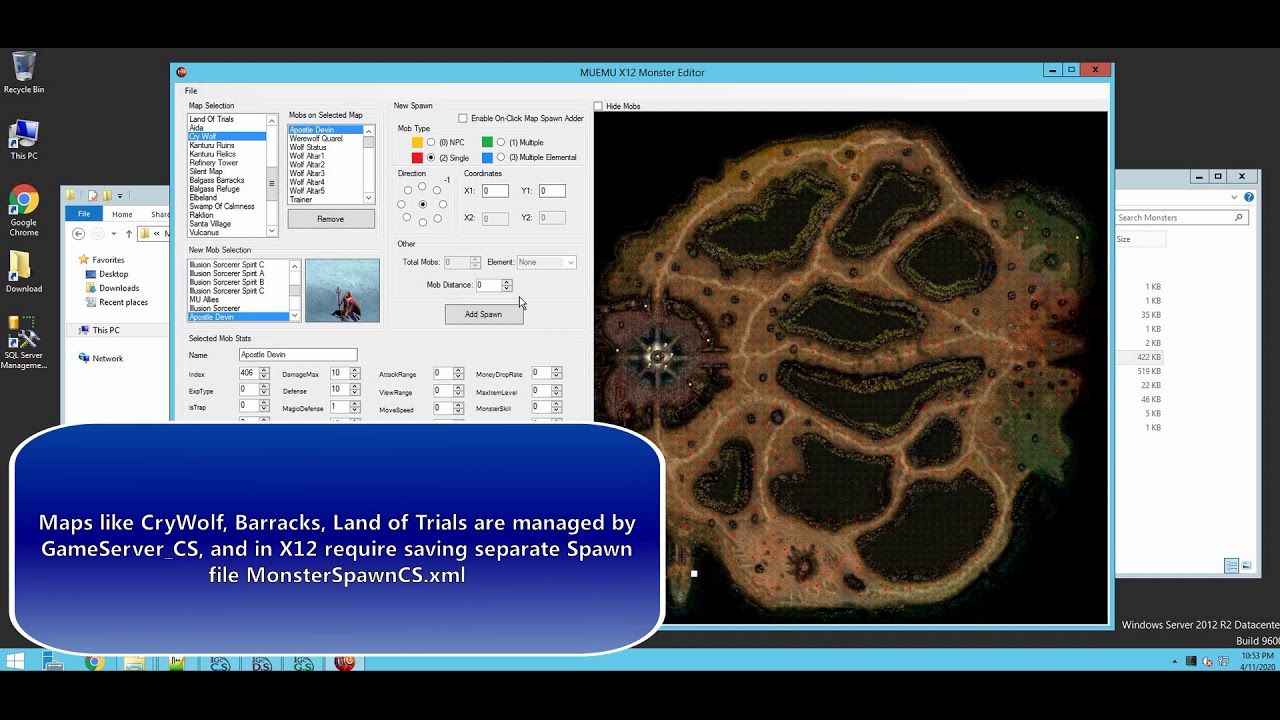Click the Add Spawn button

[x=484, y=314]
